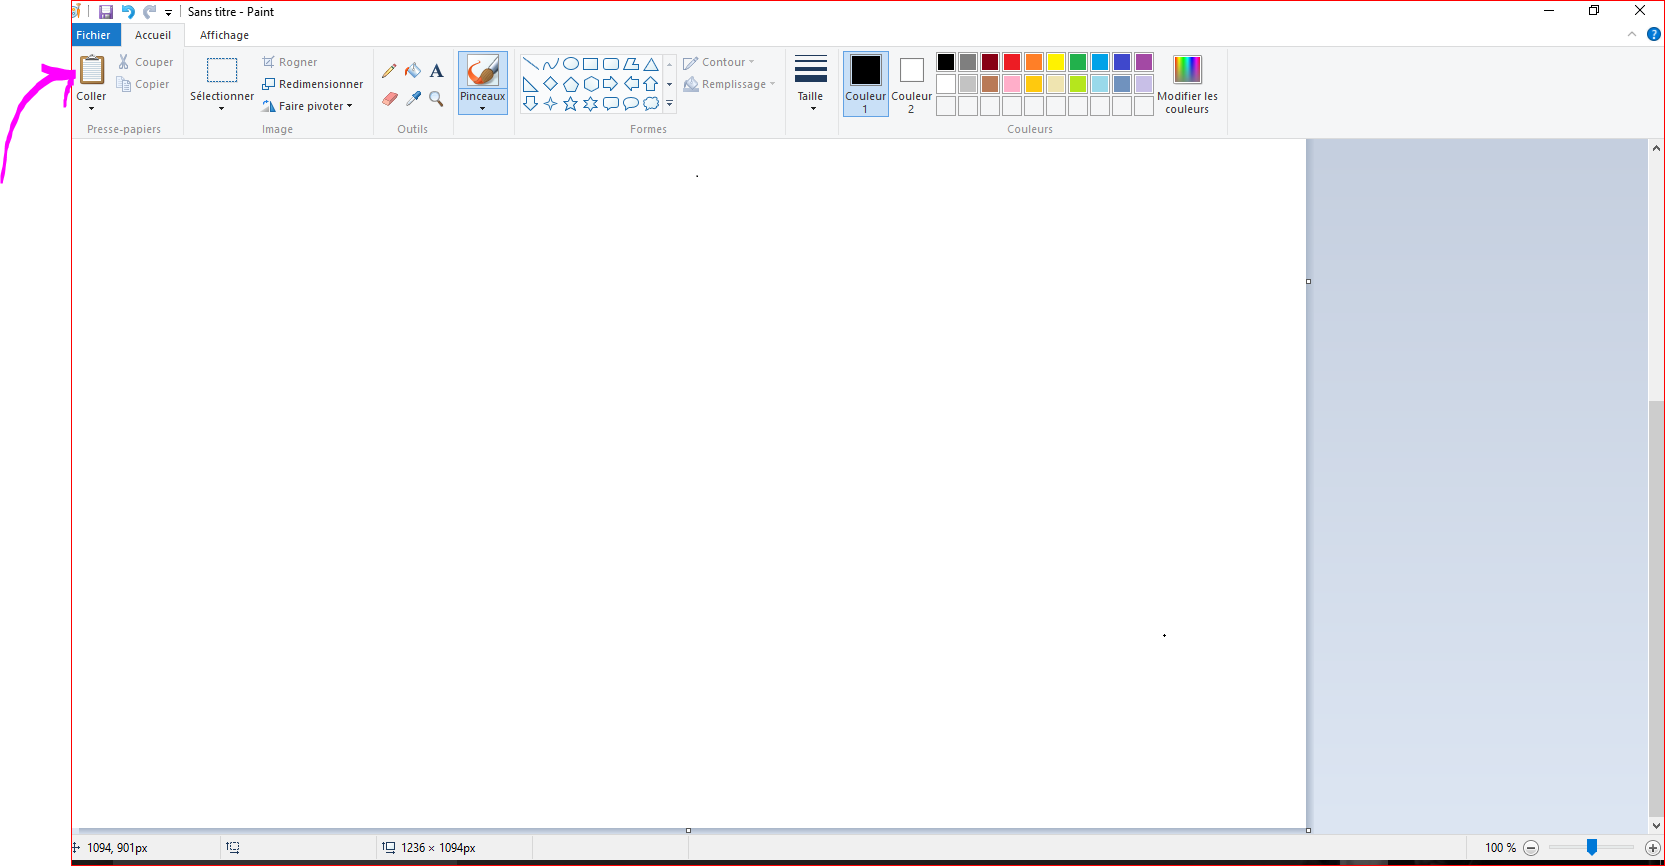
Task: Pick the Oval shape
Action: 571,64
